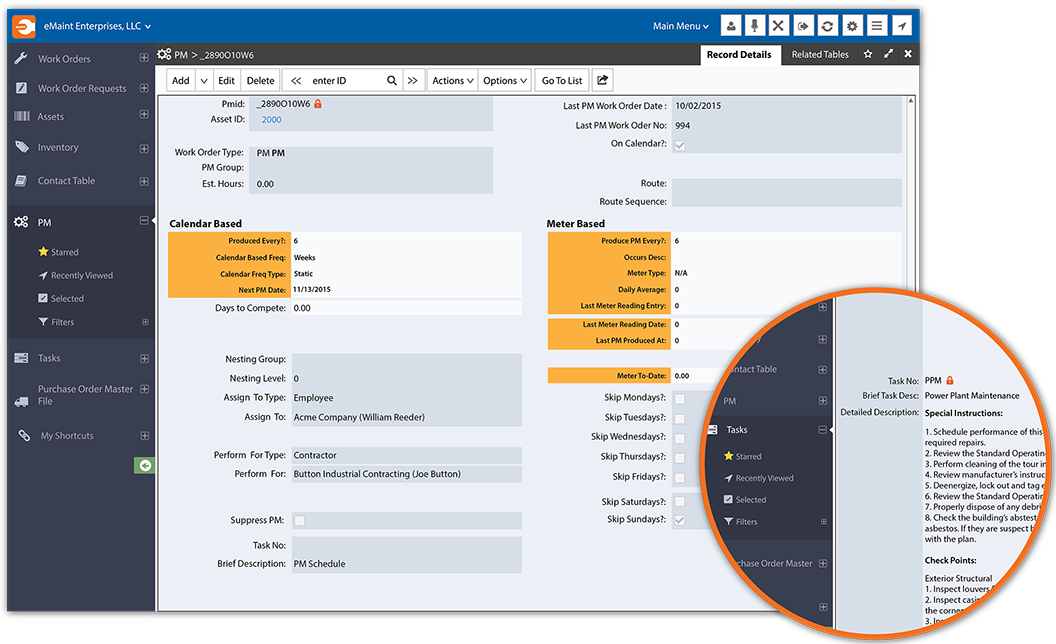Click the PM gears icon in sidebar
The height and width of the screenshot is (644, 1056).
(x=22, y=222)
